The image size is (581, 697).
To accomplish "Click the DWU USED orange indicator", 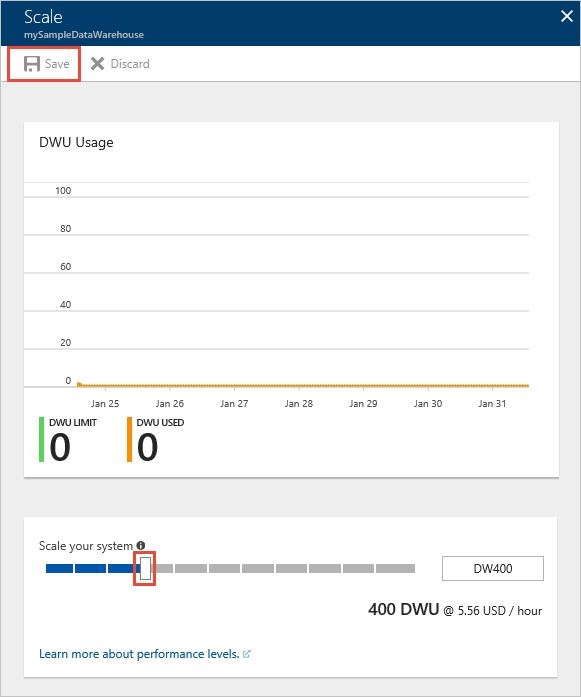I will pos(129,439).
